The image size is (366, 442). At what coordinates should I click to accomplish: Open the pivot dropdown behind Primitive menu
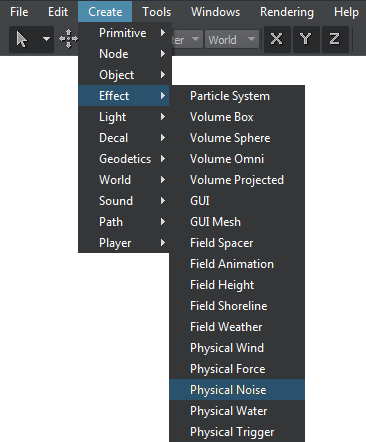pos(187,40)
